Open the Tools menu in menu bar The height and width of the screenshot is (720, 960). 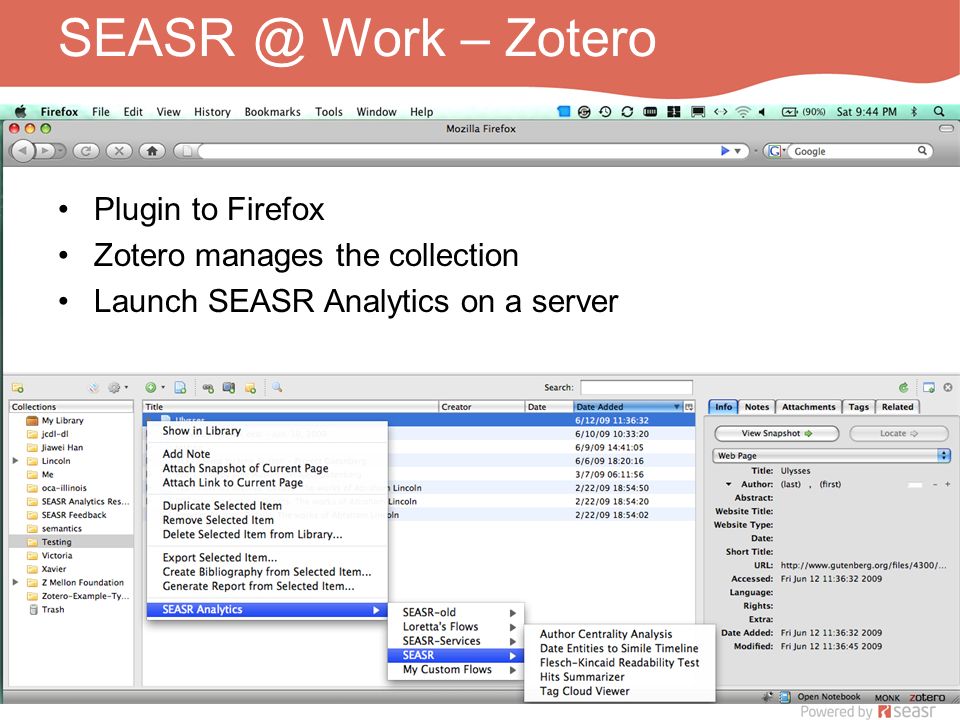pos(329,112)
